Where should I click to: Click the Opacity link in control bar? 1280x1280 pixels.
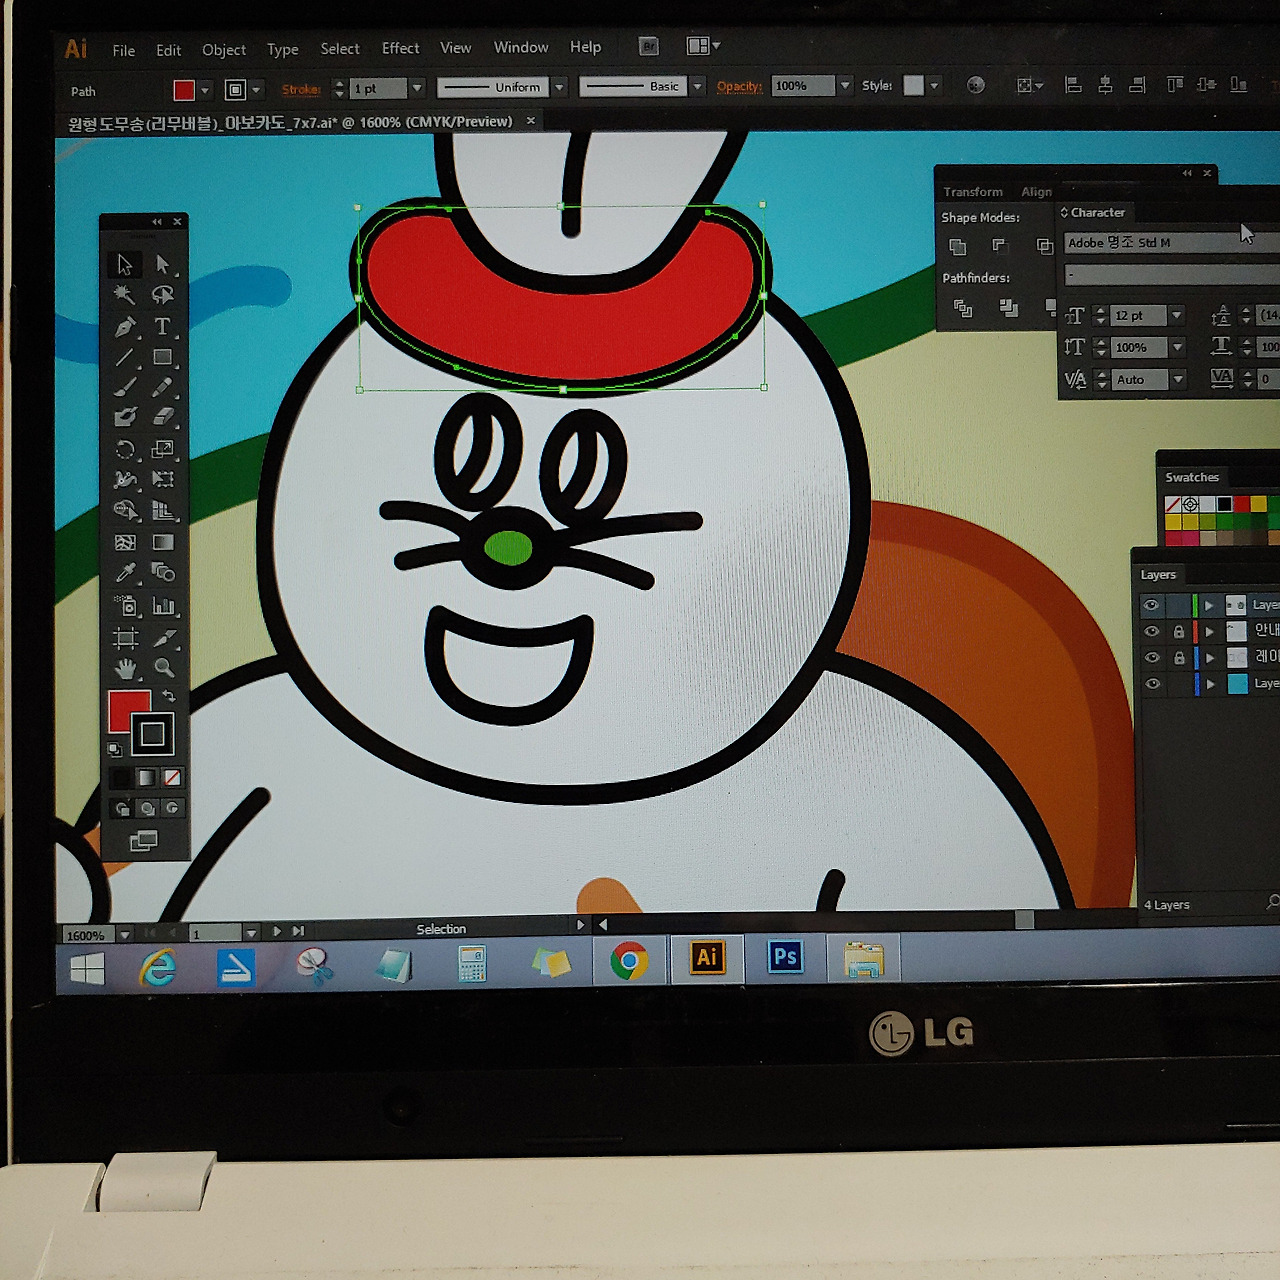point(739,86)
